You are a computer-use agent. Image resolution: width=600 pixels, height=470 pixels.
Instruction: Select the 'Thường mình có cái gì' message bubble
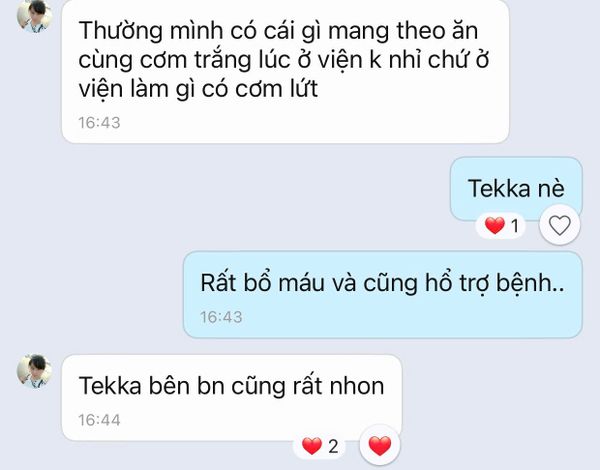[x=285, y=71]
